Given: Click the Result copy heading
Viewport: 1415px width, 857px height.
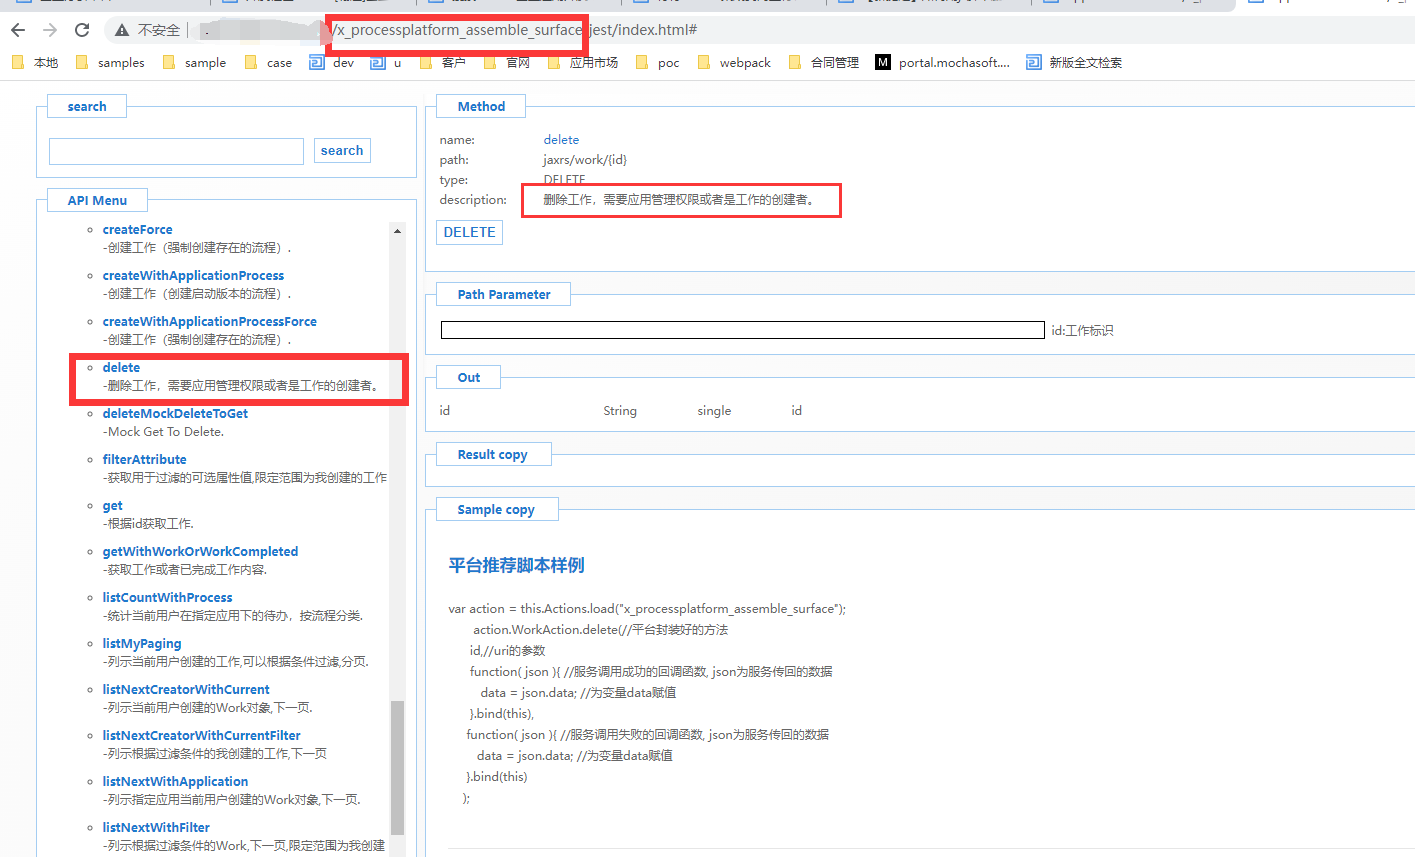Looking at the screenshot, I should pos(492,454).
